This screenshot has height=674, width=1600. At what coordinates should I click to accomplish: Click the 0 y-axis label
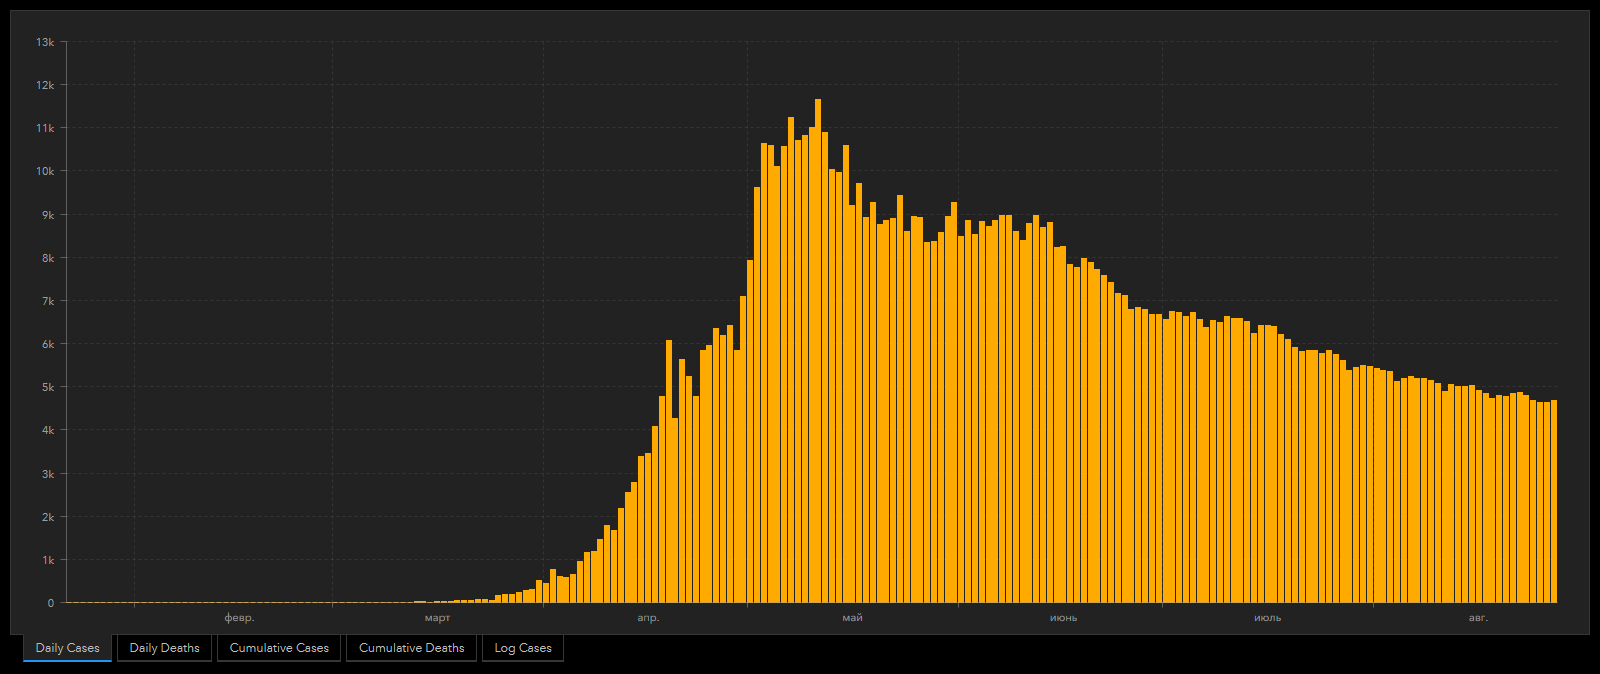[51, 603]
